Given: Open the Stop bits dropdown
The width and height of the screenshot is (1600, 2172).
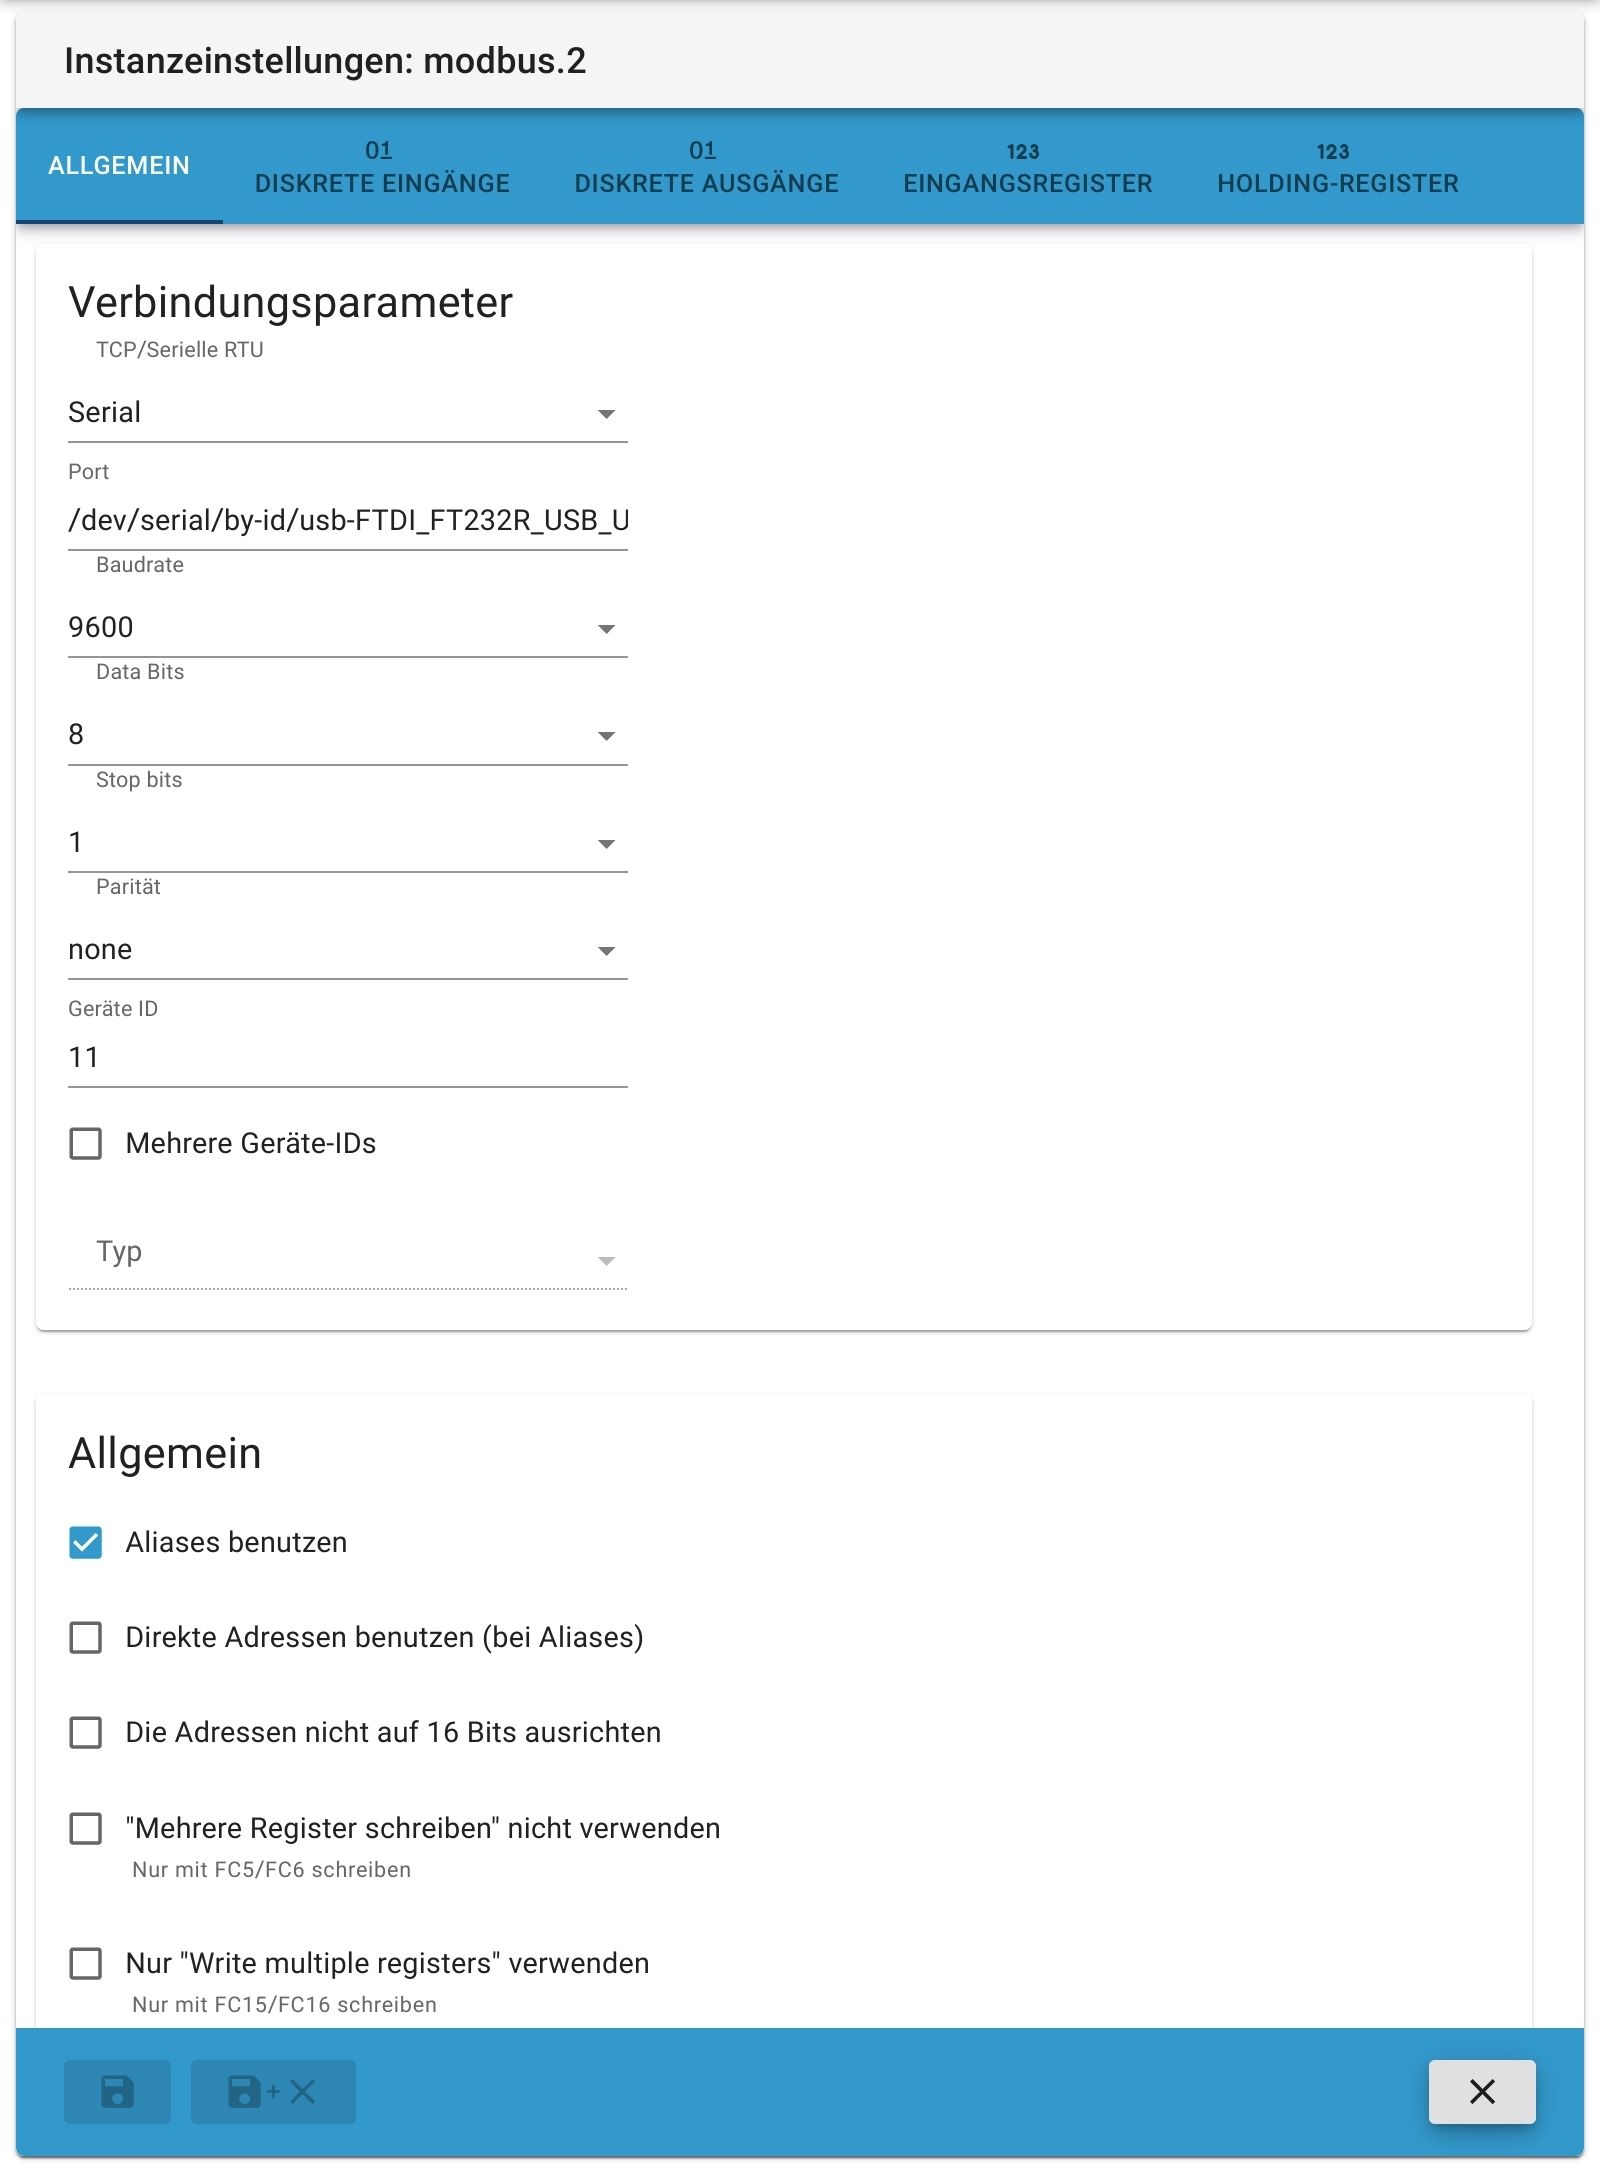Looking at the screenshot, I should click(347, 843).
